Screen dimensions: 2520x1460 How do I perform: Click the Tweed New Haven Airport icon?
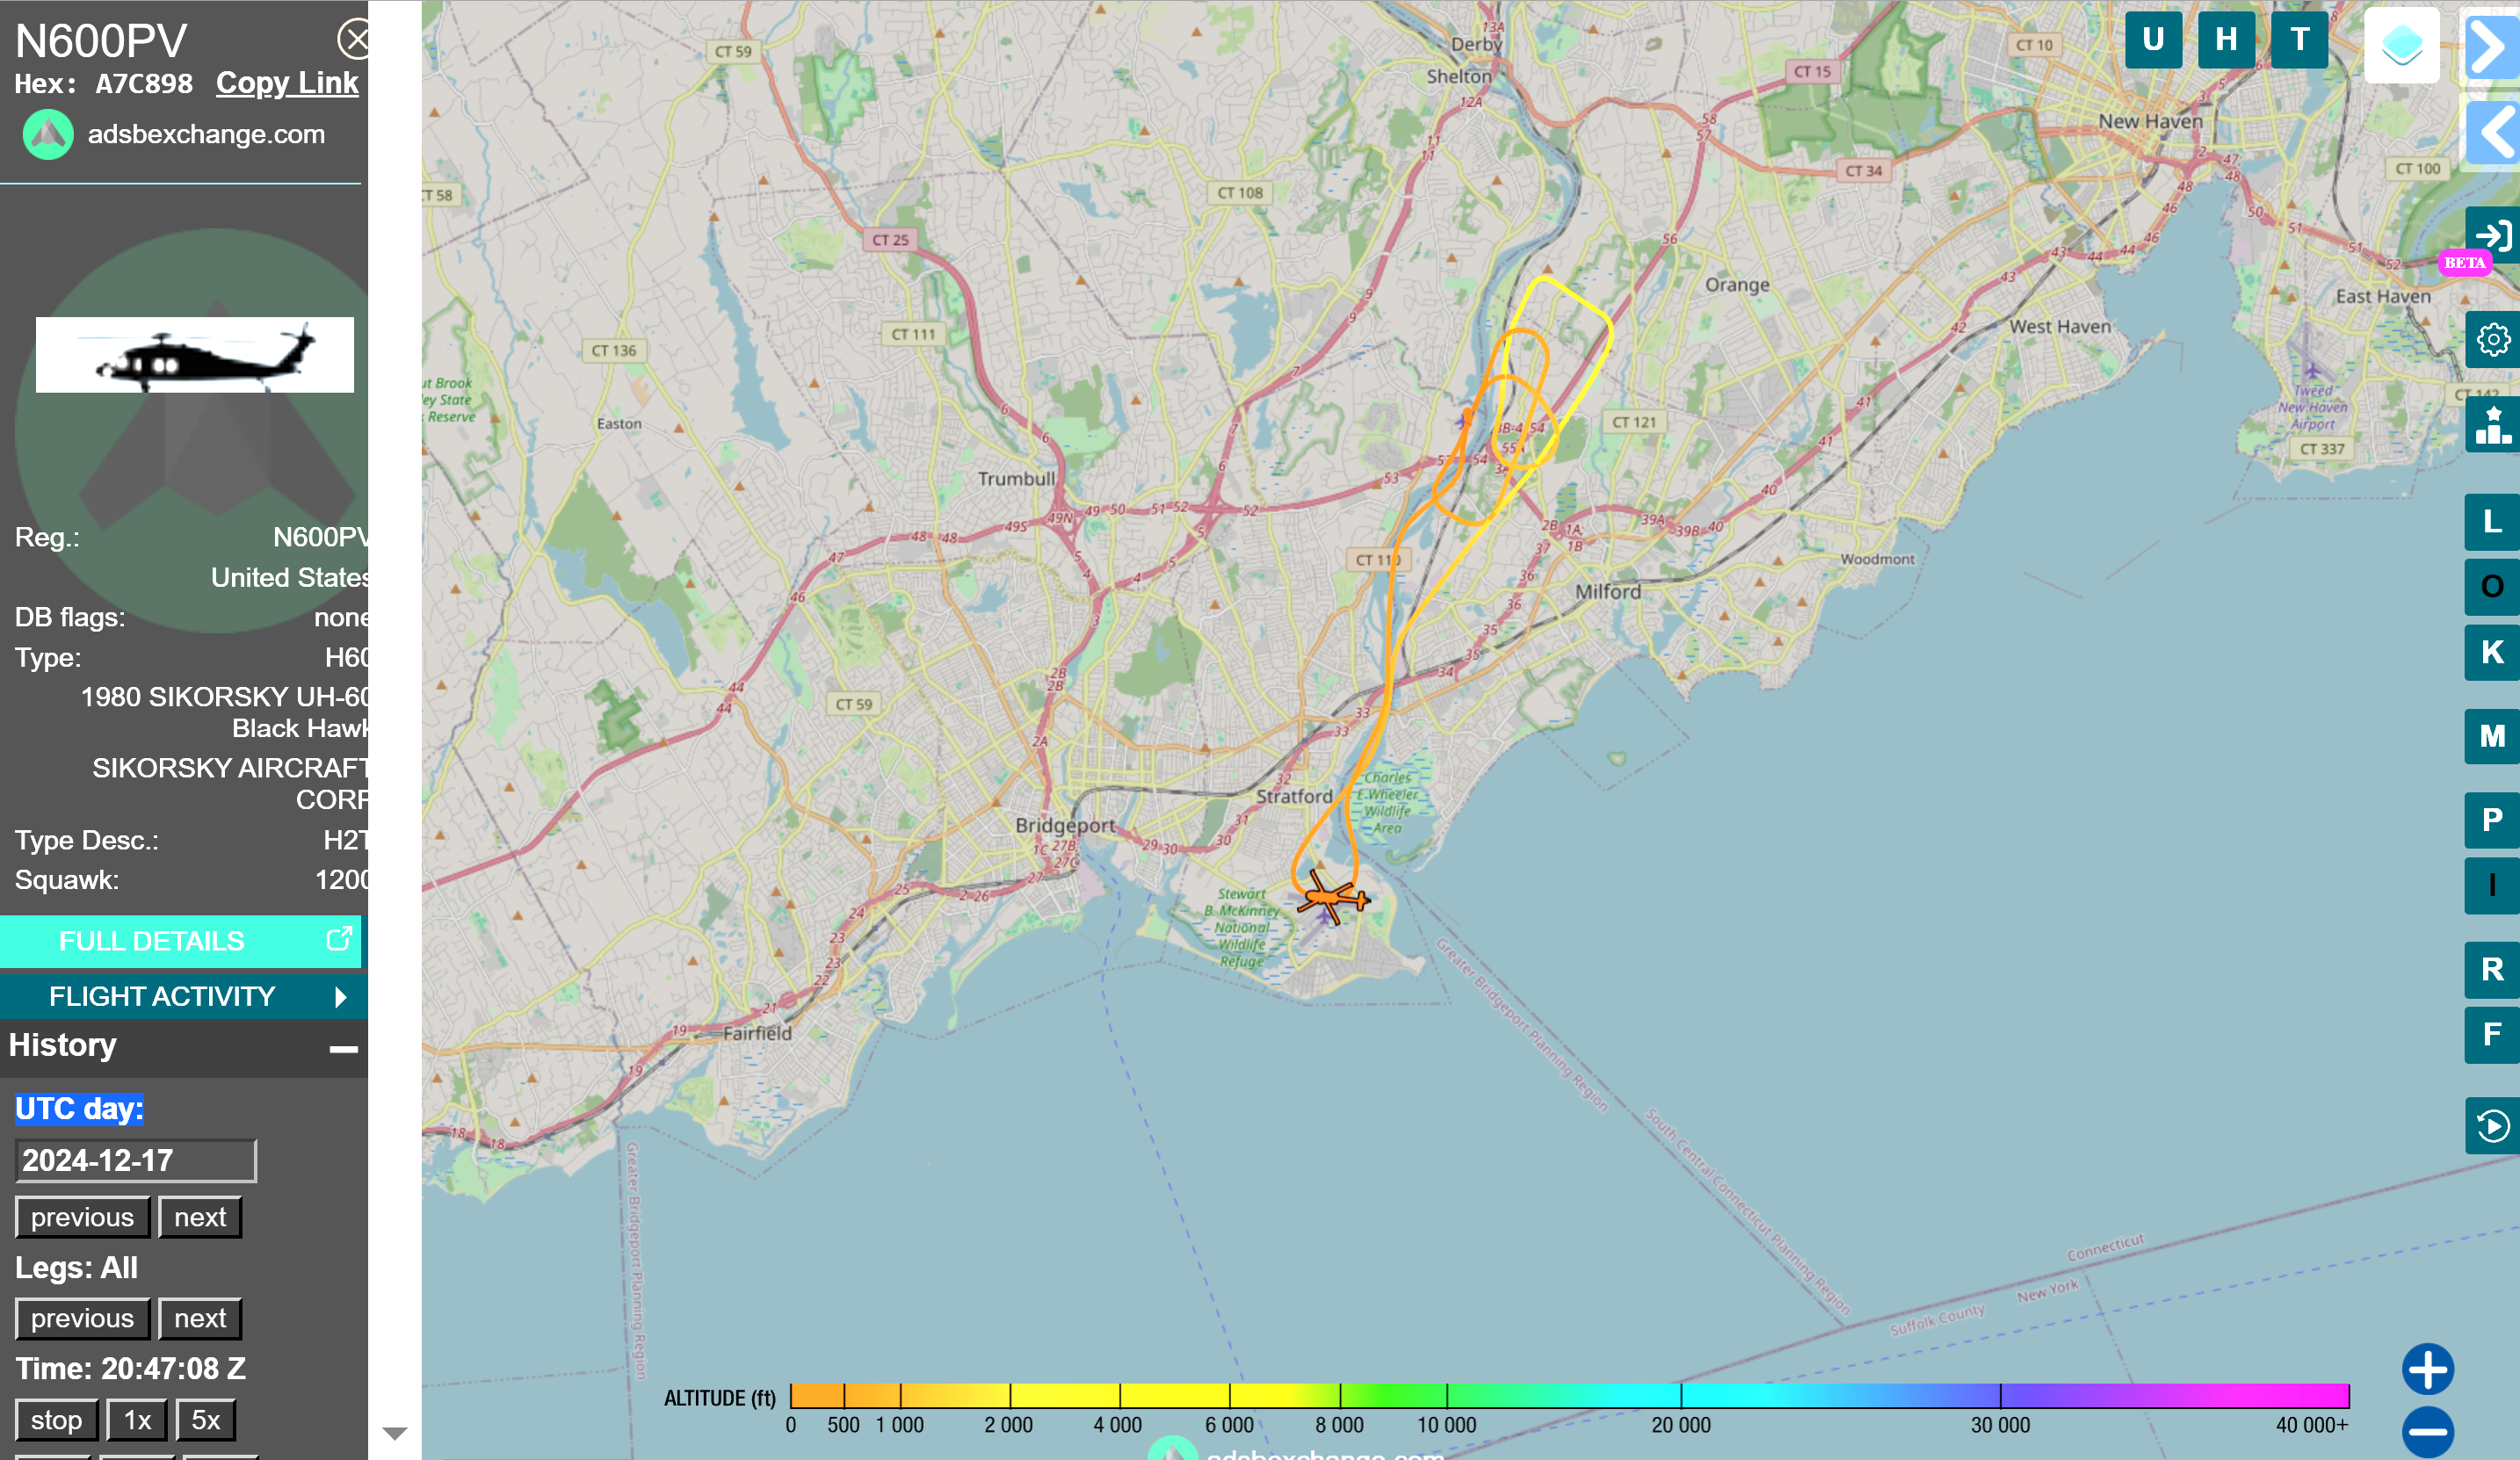coord(2312,371)
